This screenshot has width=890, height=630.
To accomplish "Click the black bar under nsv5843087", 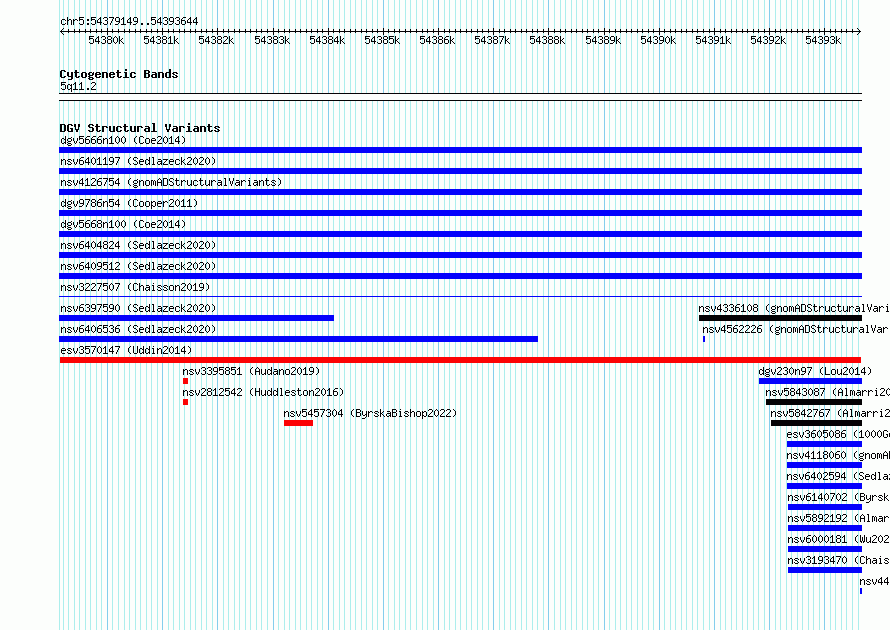I will [814, 402].
